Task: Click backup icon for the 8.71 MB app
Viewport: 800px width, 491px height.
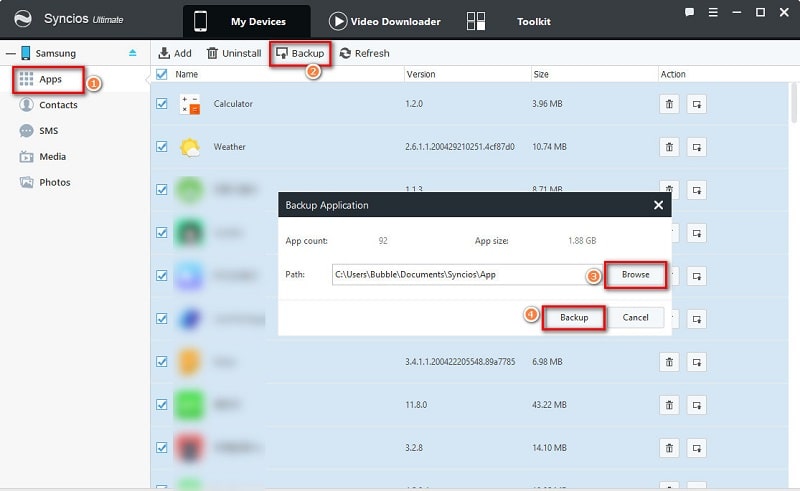Action: 696,190
